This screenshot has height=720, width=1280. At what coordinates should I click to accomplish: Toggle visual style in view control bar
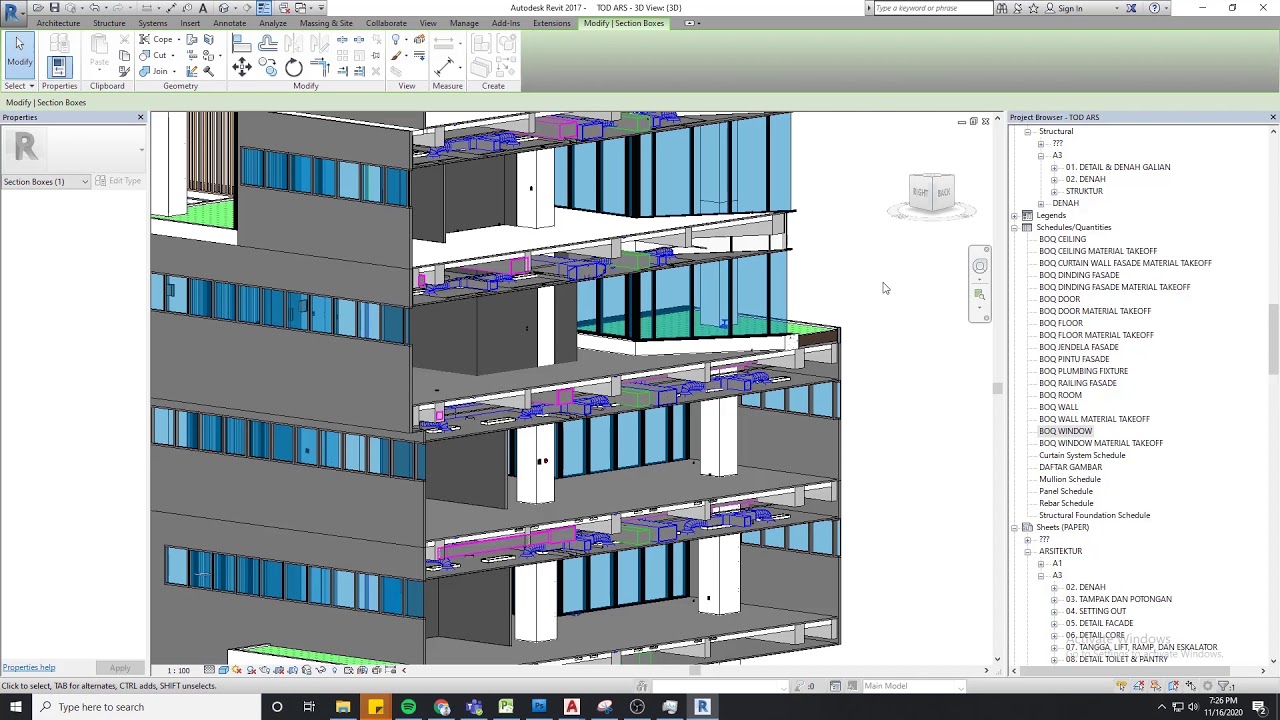pyautogui.click(x=223, y=670)
